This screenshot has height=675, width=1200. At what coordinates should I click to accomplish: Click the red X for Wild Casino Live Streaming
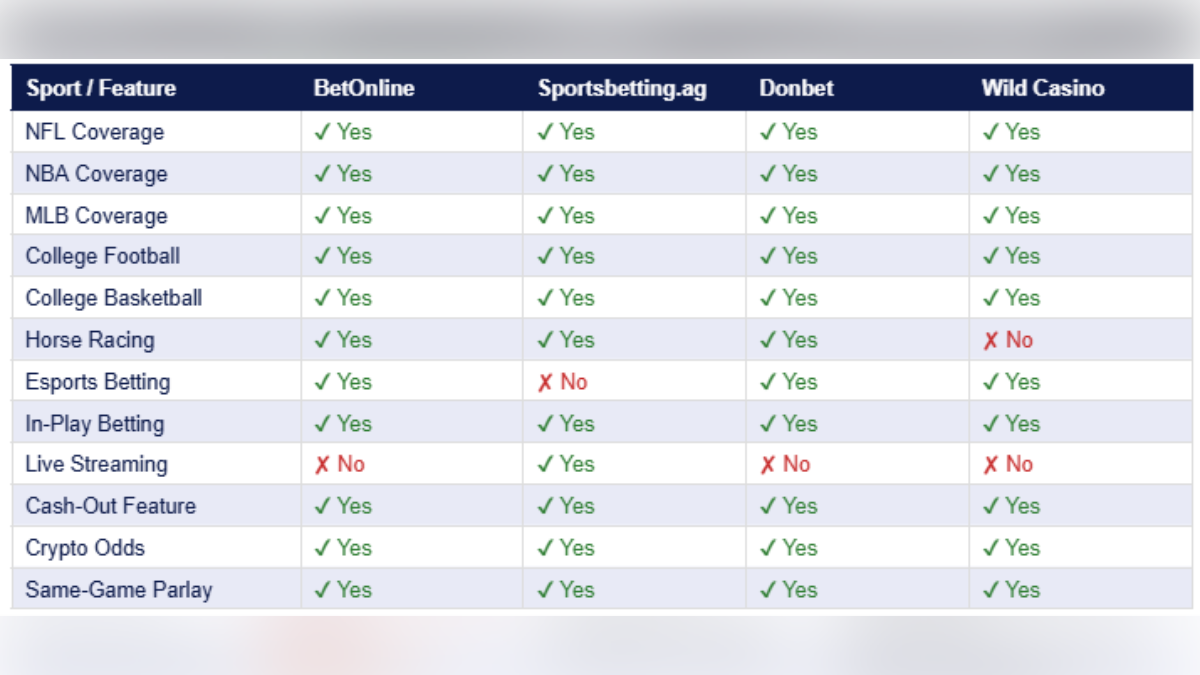991,464
